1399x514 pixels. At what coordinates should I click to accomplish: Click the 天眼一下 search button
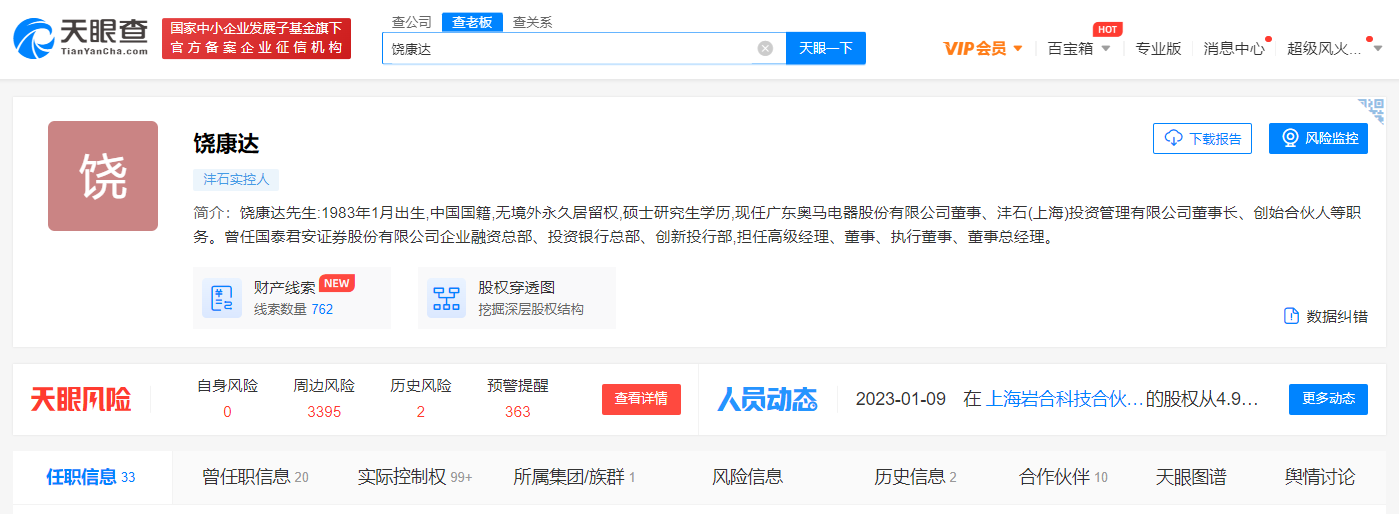pos(825,48)
